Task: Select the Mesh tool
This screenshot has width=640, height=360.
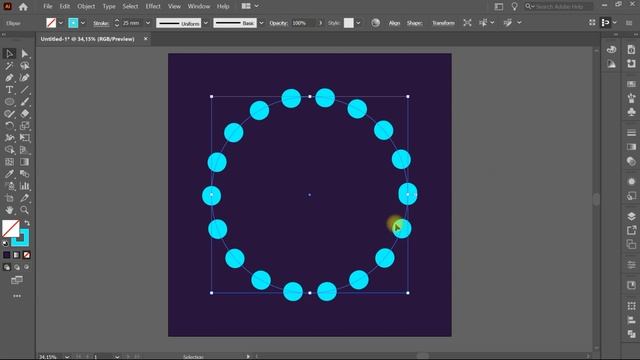Action: pos(9,162)
